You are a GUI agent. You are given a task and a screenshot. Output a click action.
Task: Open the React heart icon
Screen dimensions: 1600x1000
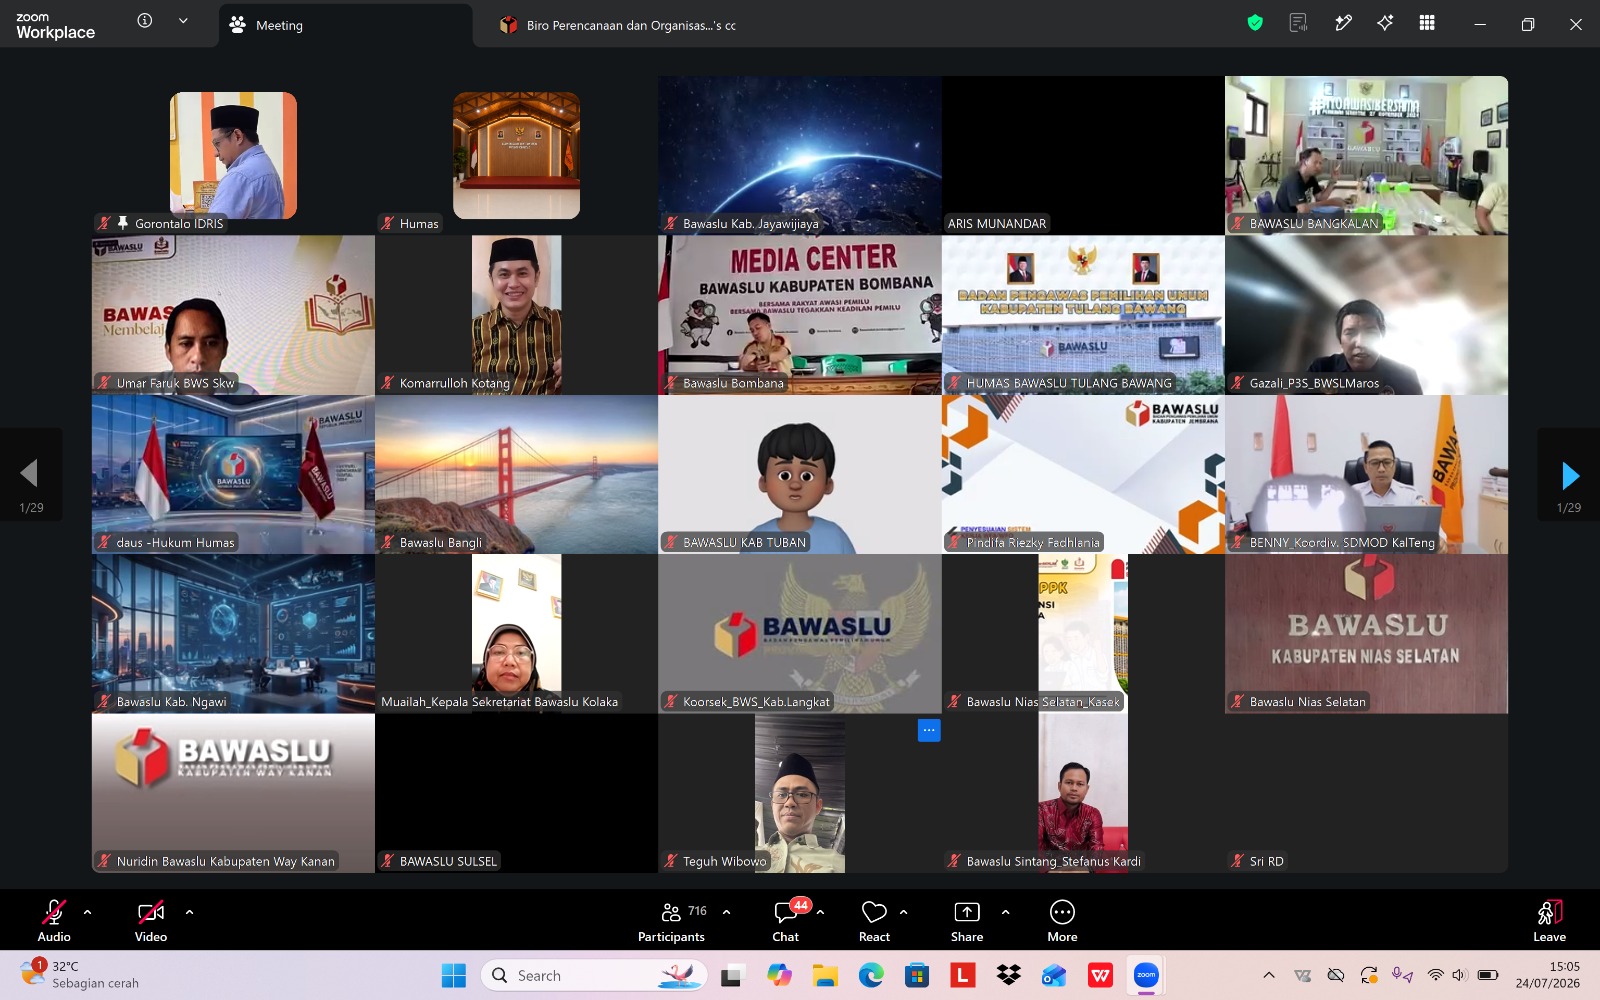[x=874, y=912]
